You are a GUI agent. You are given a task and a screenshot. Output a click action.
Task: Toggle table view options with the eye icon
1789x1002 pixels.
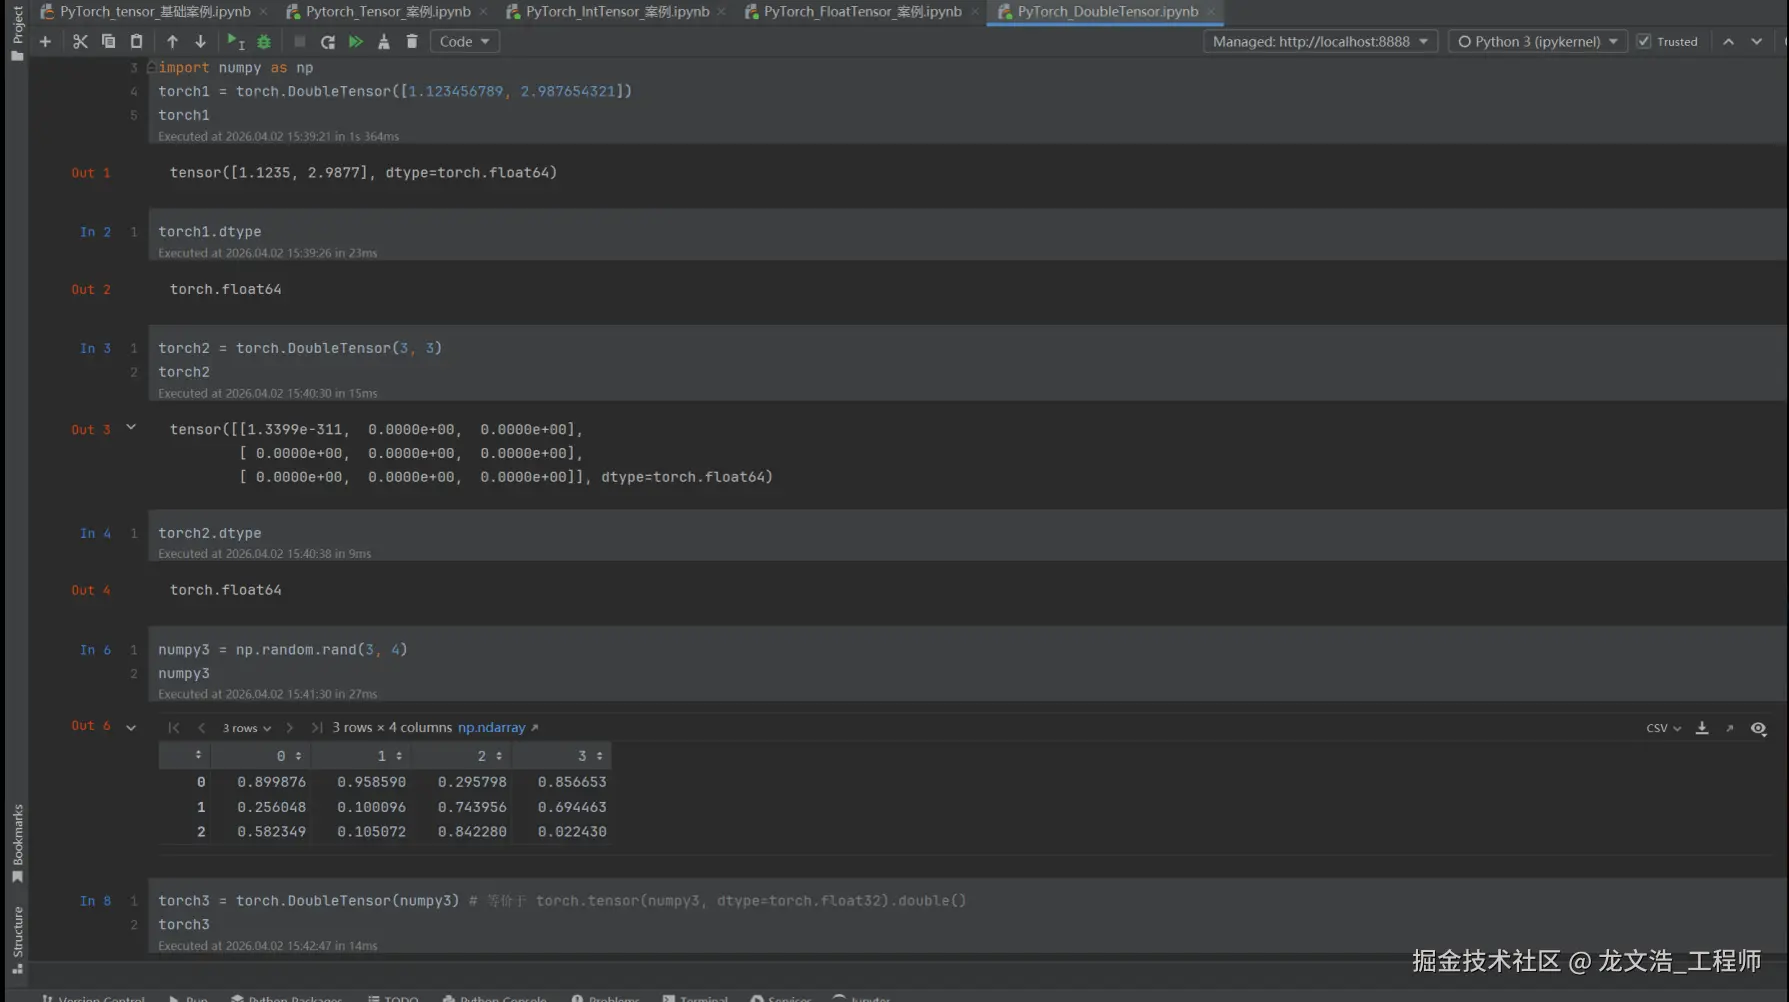1758,728
